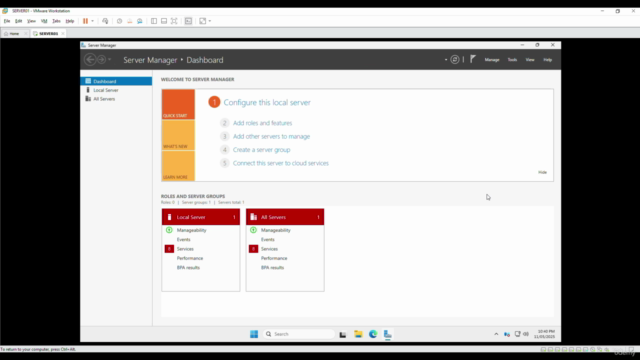Open the VMware Help menu
The image size is (640, 360).
(x=70, y=21)
